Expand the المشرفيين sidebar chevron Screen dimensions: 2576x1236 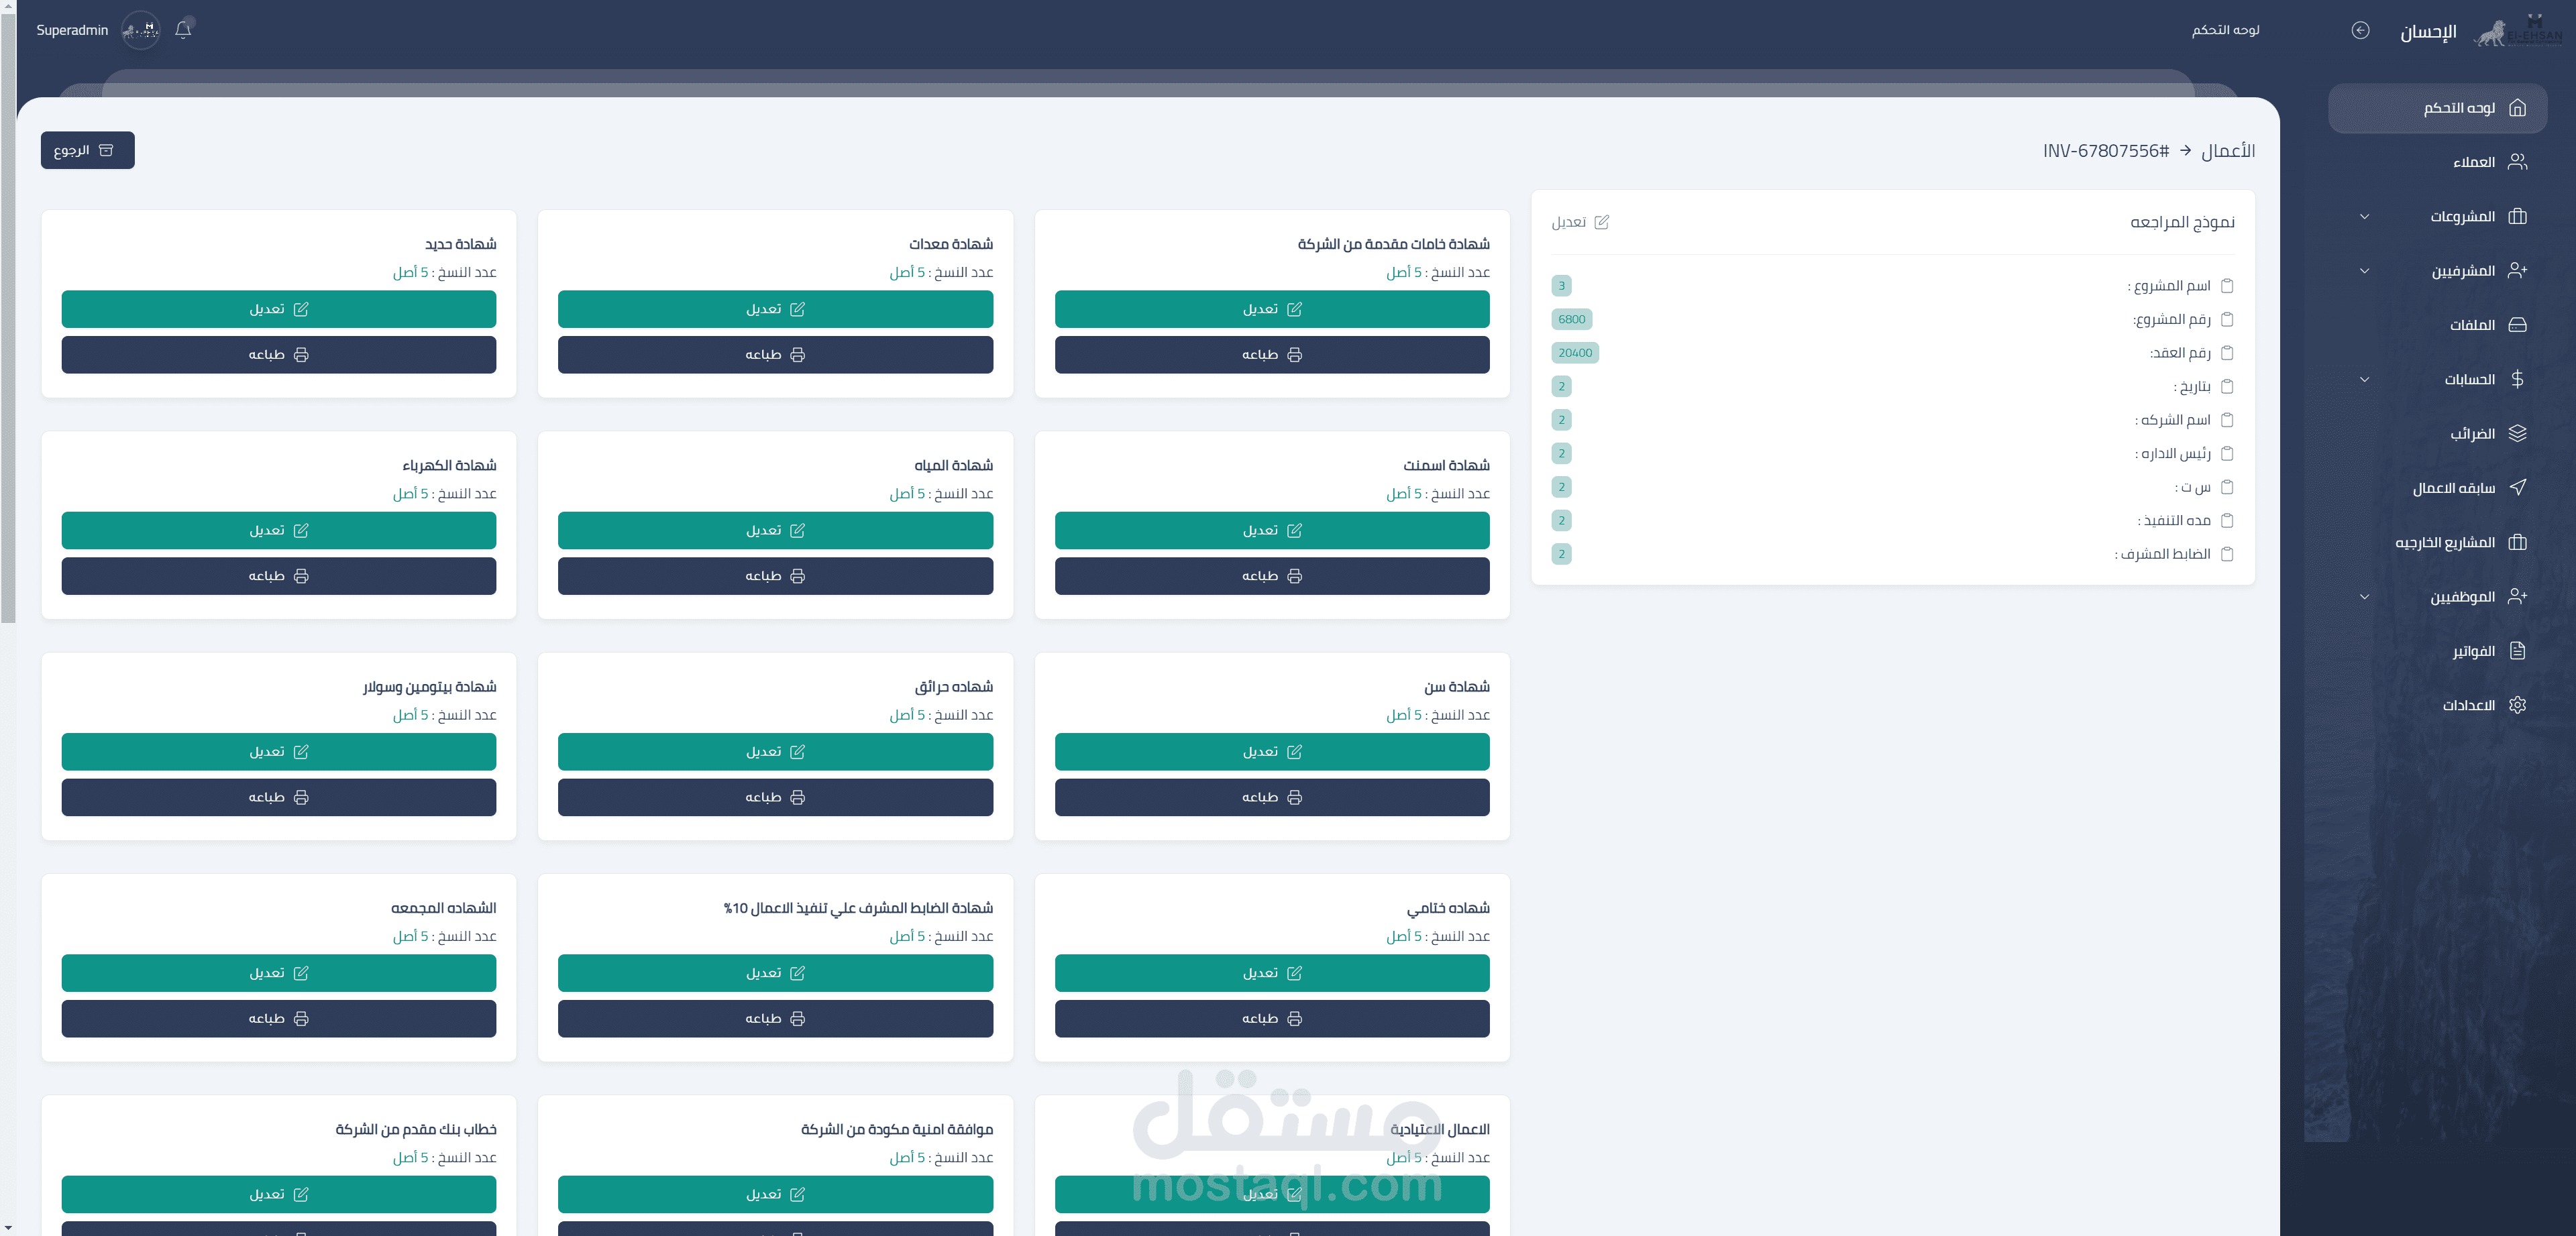pos(2364,271)
